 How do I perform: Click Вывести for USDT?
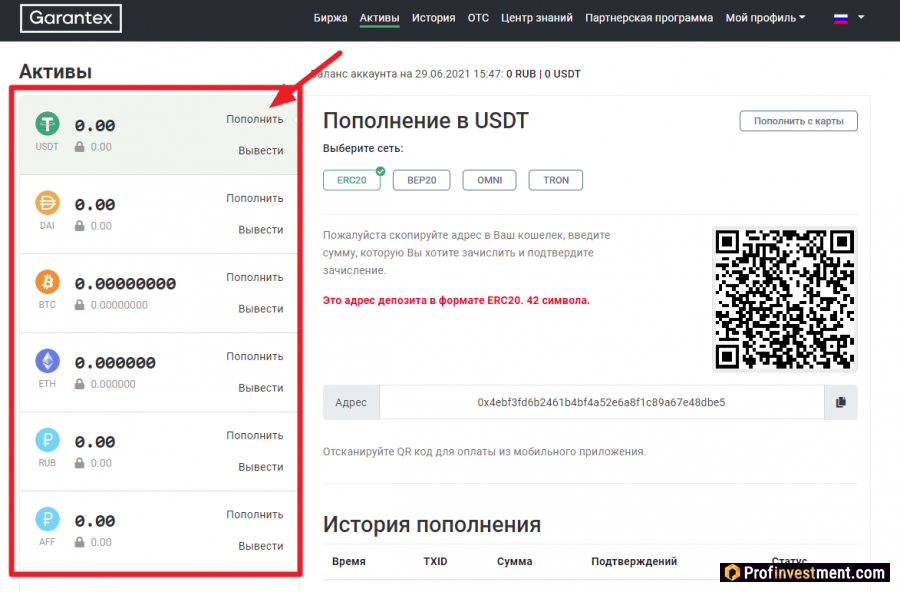[261, 150]
